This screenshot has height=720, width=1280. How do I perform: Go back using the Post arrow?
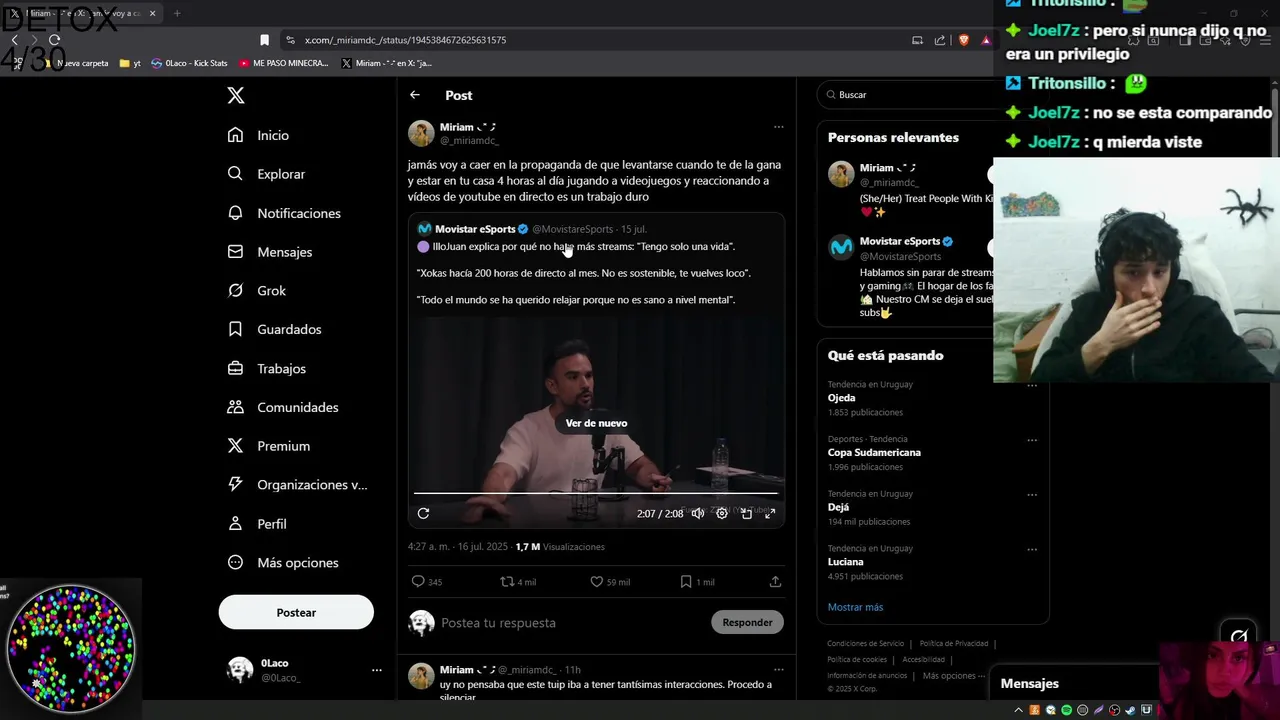[x=415, y=95]
